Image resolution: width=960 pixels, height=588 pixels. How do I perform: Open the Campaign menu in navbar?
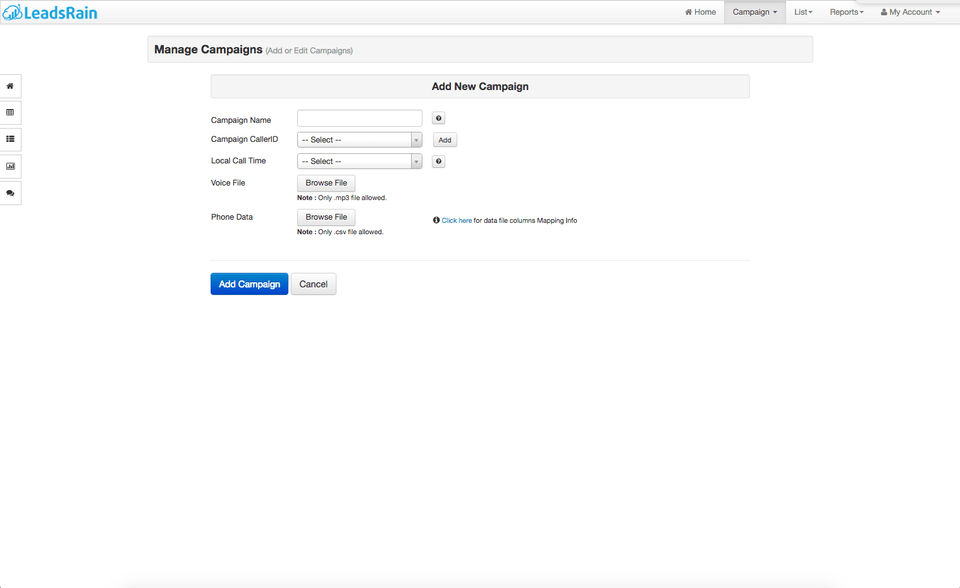pos(754,12)
